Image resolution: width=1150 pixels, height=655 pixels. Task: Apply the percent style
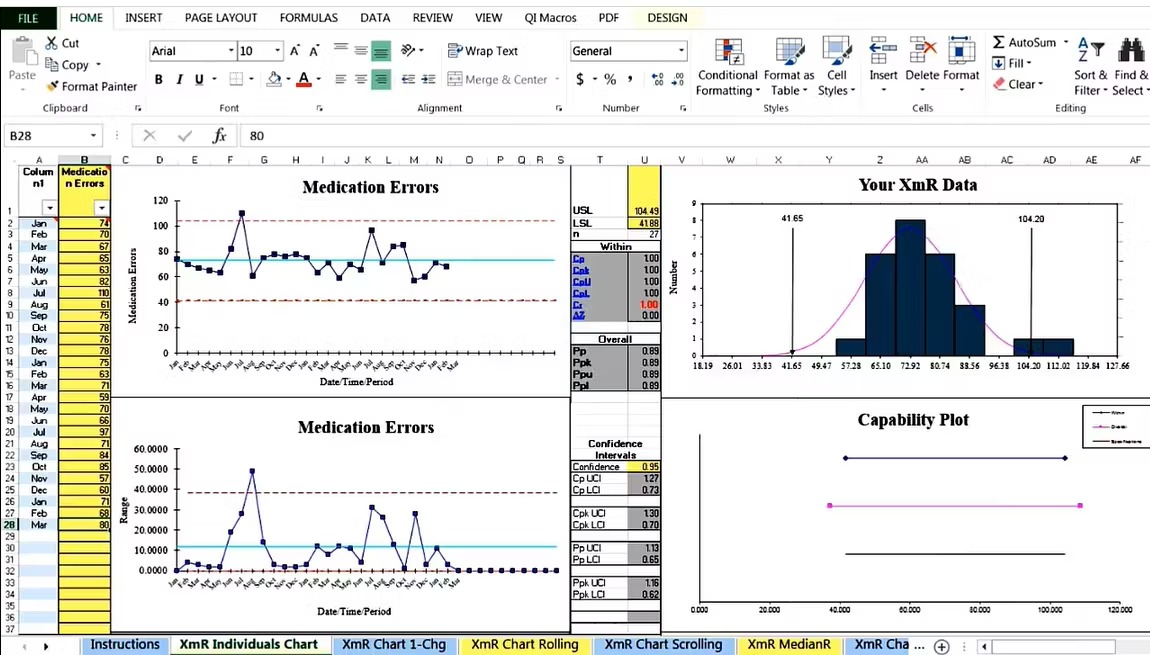610,79
